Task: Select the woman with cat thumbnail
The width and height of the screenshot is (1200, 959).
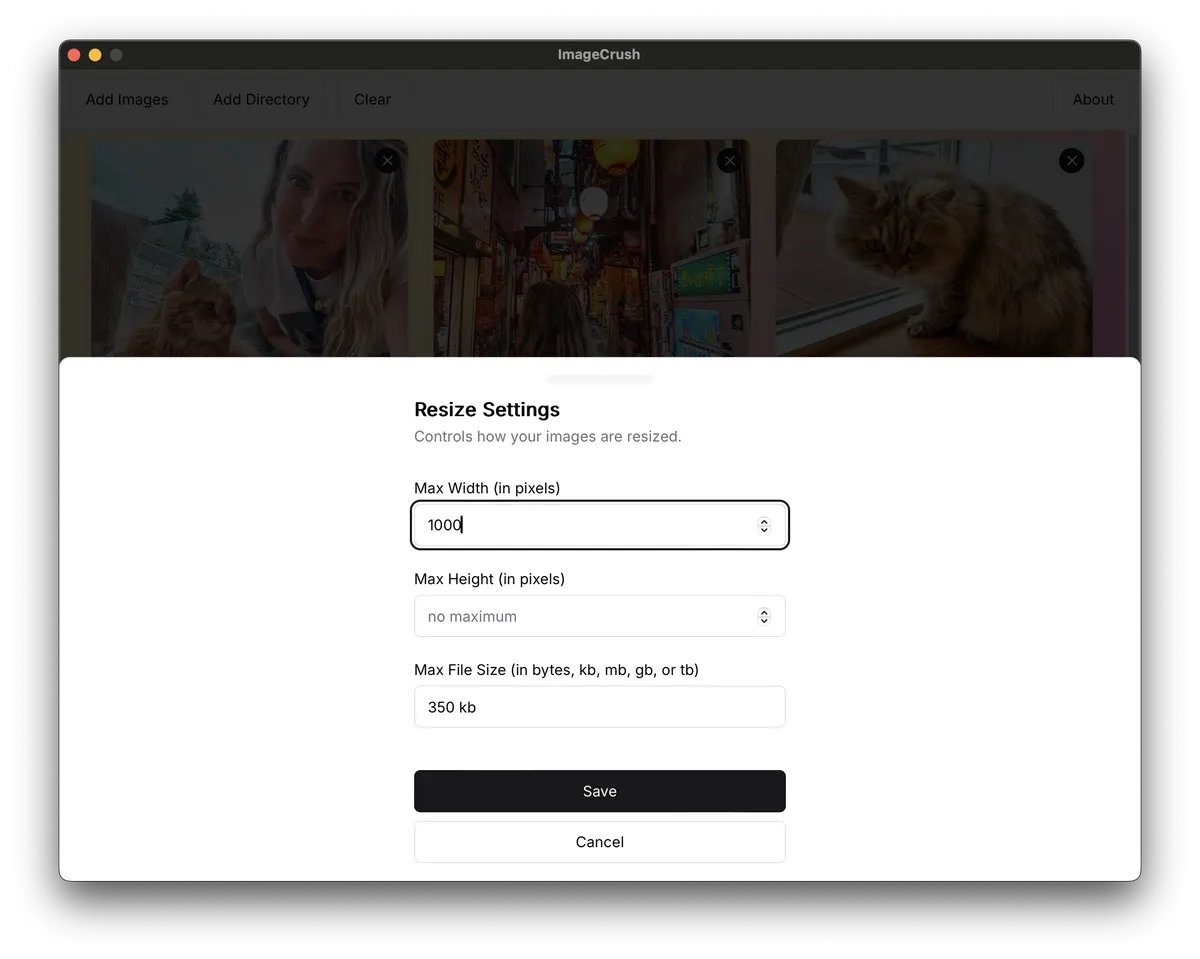Action: (249, 248)
